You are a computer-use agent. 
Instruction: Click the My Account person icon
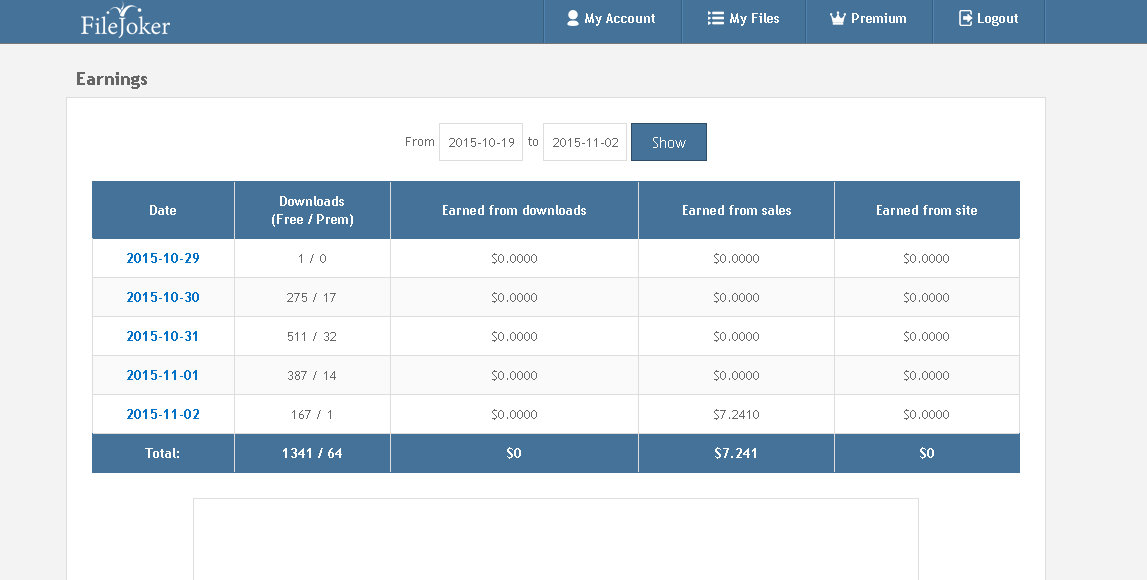point(573,18)
